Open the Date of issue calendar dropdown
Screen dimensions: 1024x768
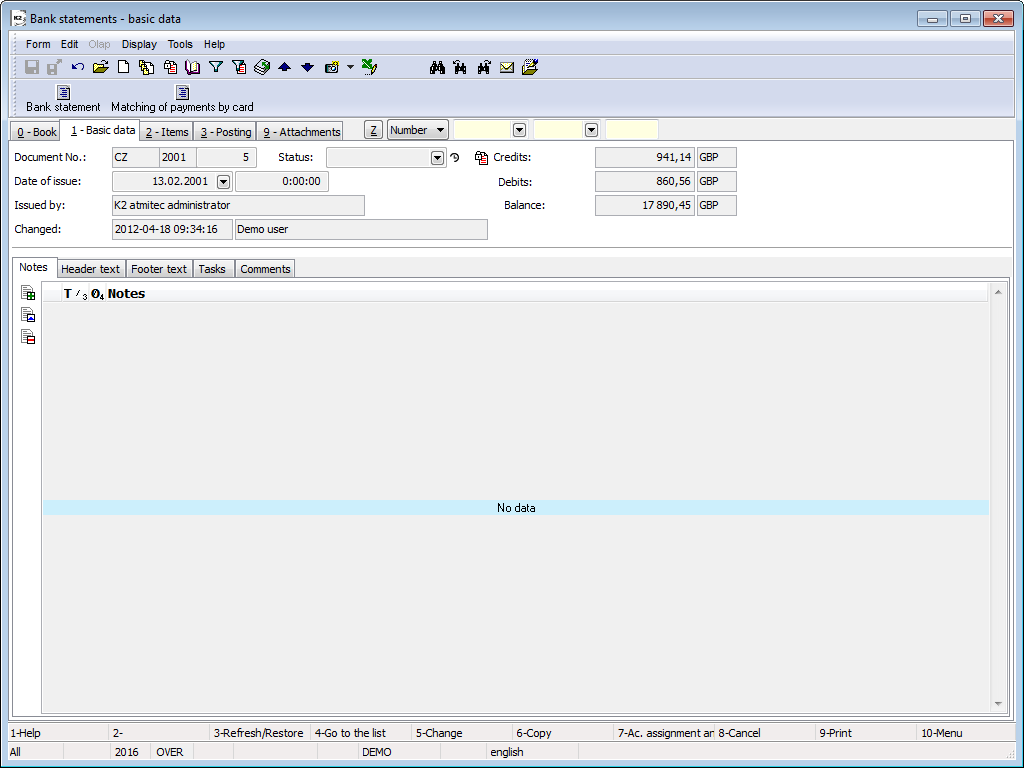click(223, 182)
